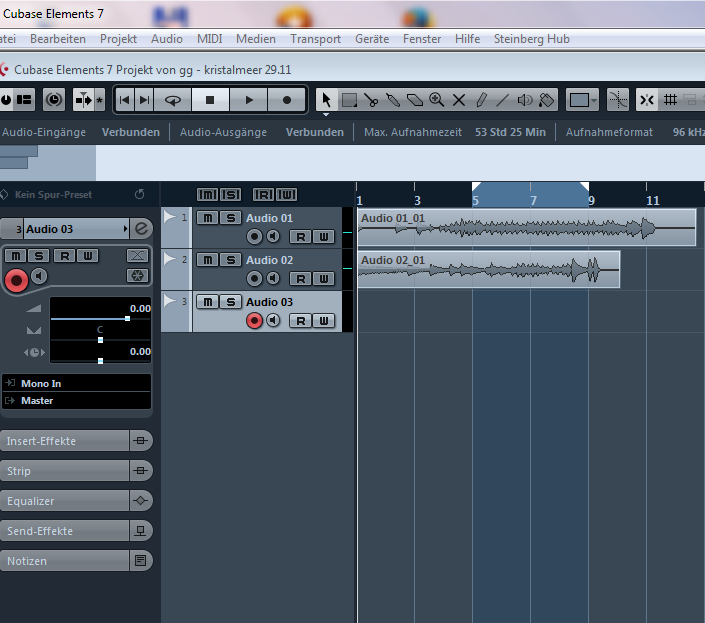Open the Projekt menu
Screen dimensions: 705x623
pos(118,39)
